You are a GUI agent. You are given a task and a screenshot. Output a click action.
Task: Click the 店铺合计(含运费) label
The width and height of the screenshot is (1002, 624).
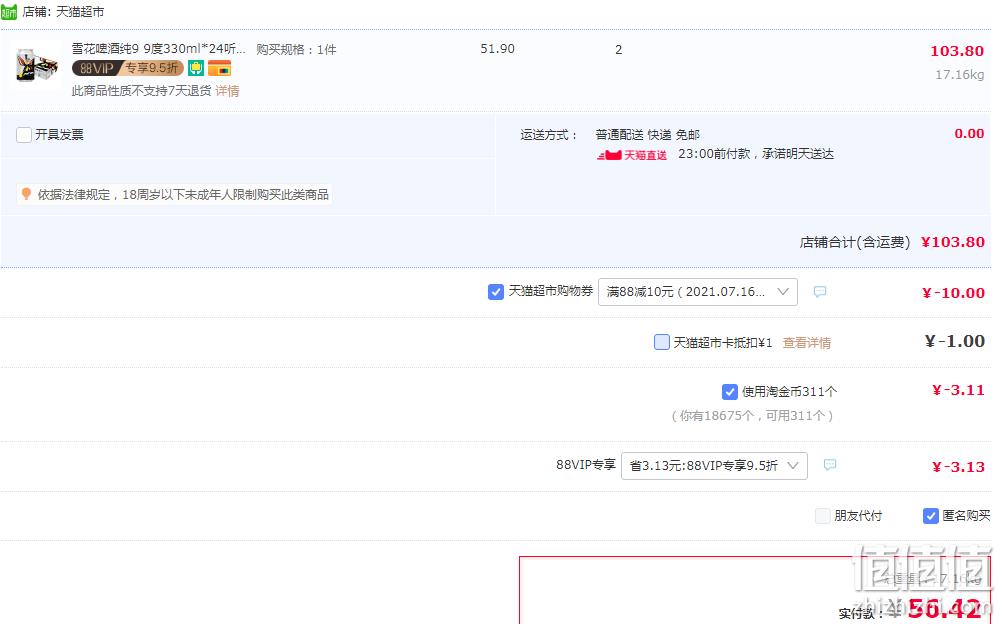point(854,242)
